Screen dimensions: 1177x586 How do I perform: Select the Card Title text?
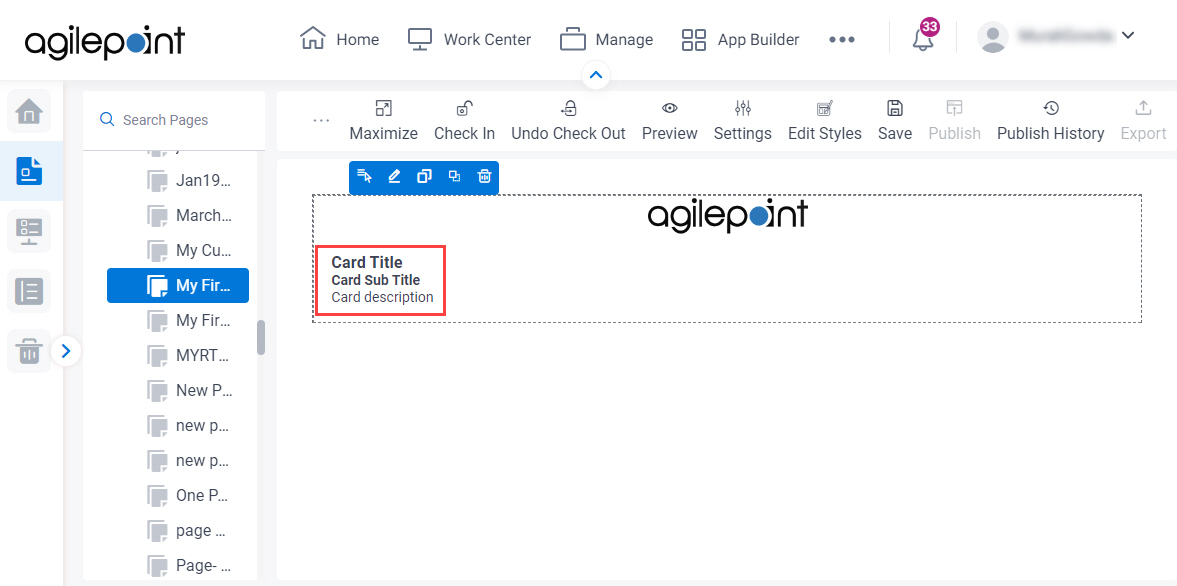click(x=367, y=263)
